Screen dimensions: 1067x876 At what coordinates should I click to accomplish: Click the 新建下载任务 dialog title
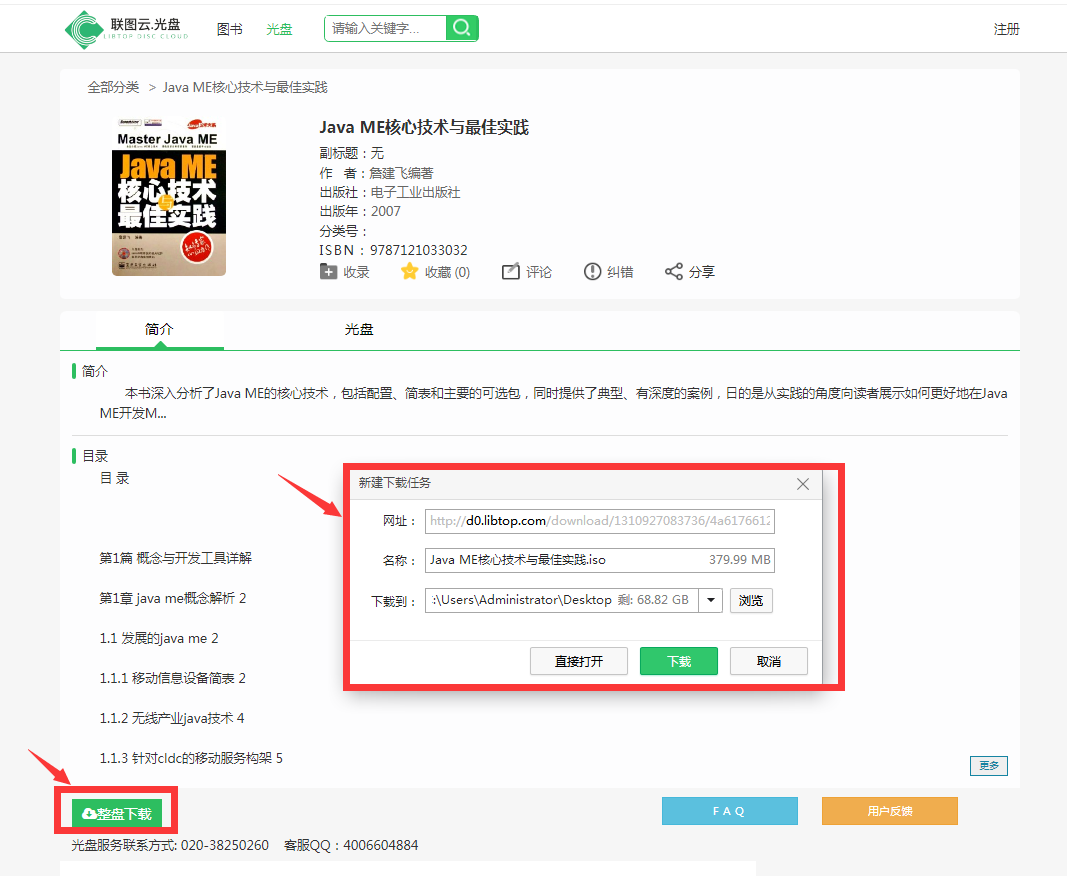point(395,483)
